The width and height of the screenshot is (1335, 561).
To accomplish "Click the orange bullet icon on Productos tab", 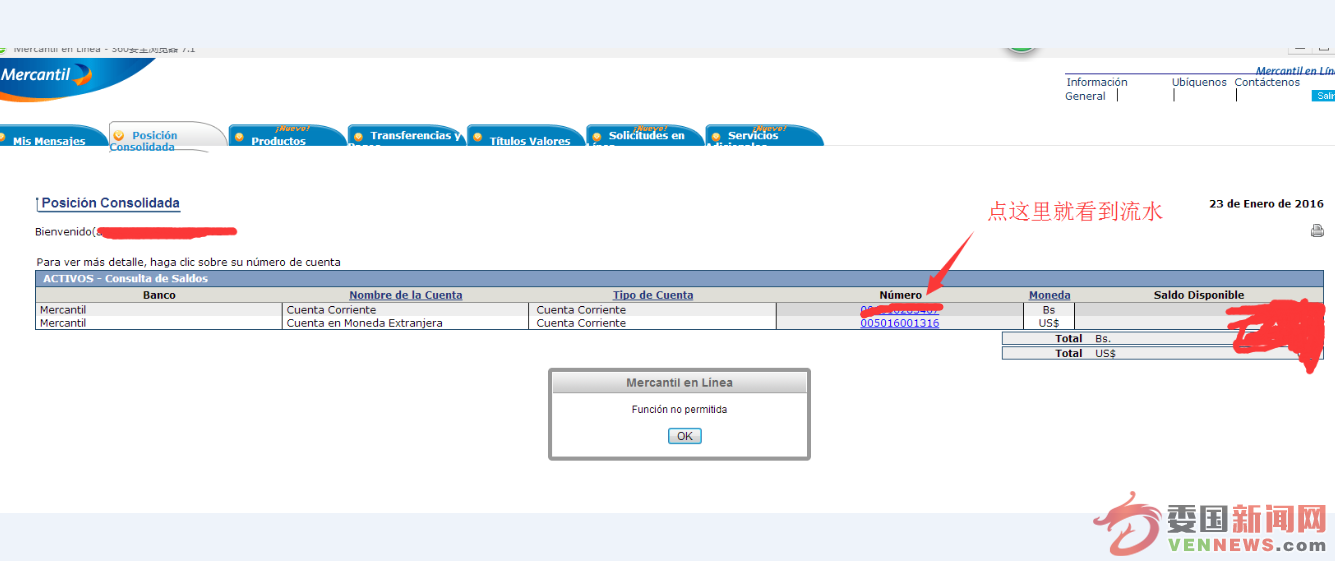I will pos(239,138).
